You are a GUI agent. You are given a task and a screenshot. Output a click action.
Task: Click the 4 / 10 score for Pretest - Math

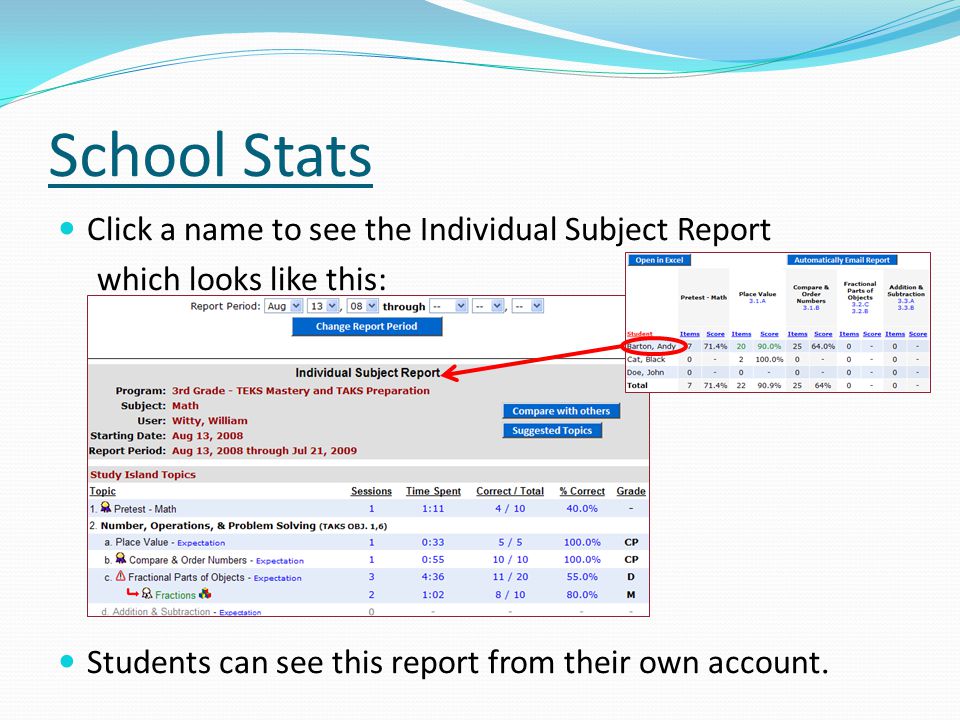[510, 509]
